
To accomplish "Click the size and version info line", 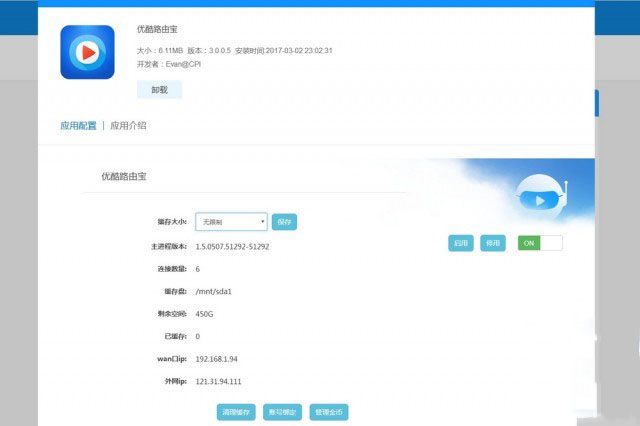I will click(x=235, y=51).
